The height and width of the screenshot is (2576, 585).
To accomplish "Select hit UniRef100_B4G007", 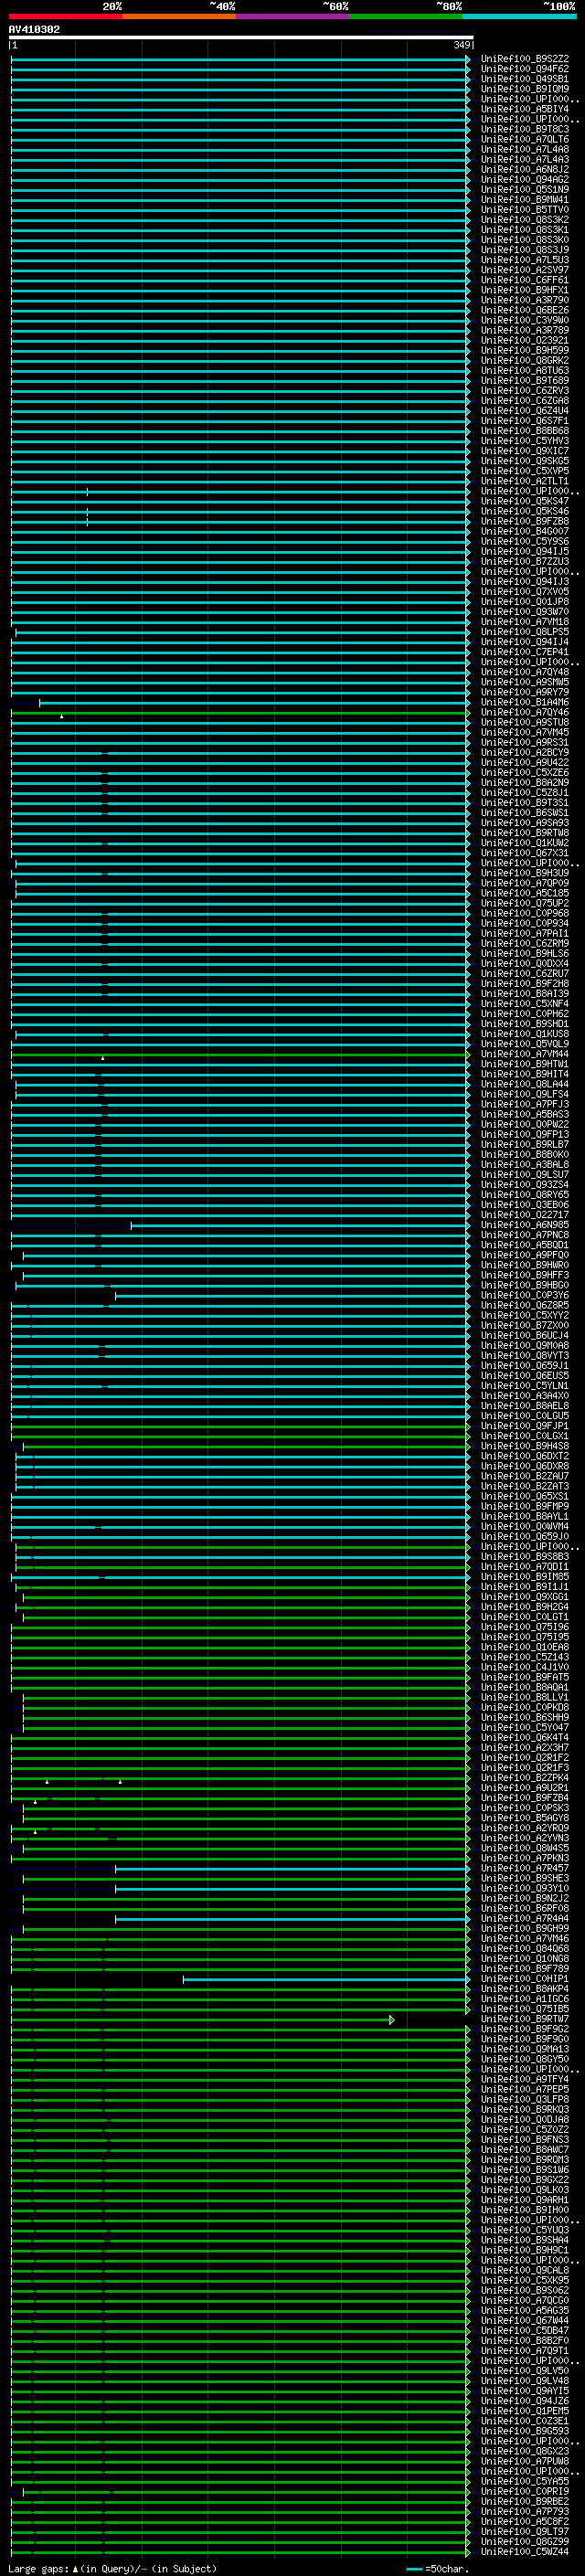I will (x=524, y=531).
